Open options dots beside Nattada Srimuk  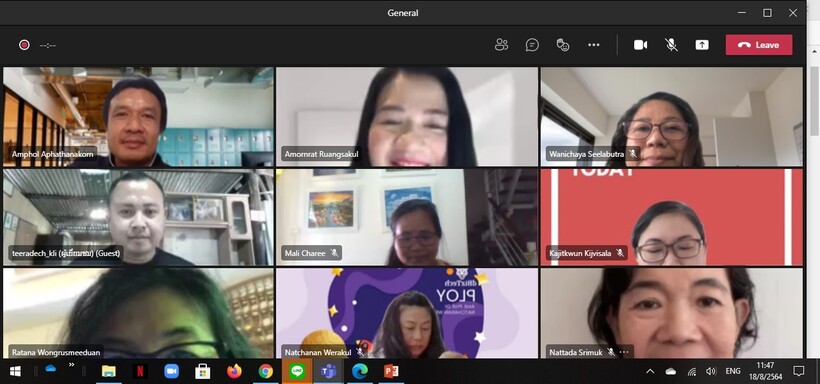pyautogui.click(x=624, y=352)
